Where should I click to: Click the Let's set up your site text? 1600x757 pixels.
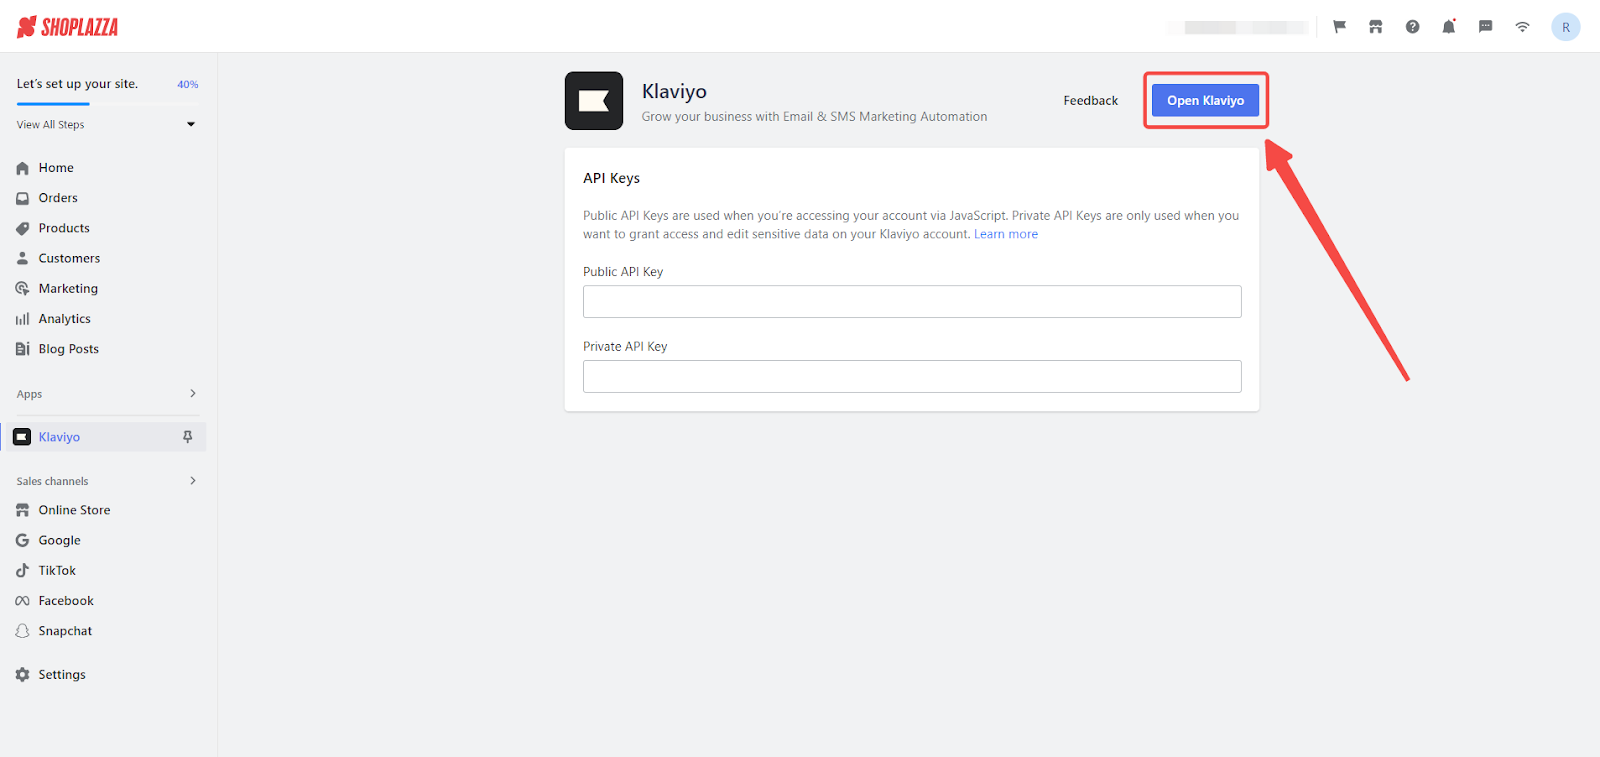pyautogui.click(x=77, y=84)
